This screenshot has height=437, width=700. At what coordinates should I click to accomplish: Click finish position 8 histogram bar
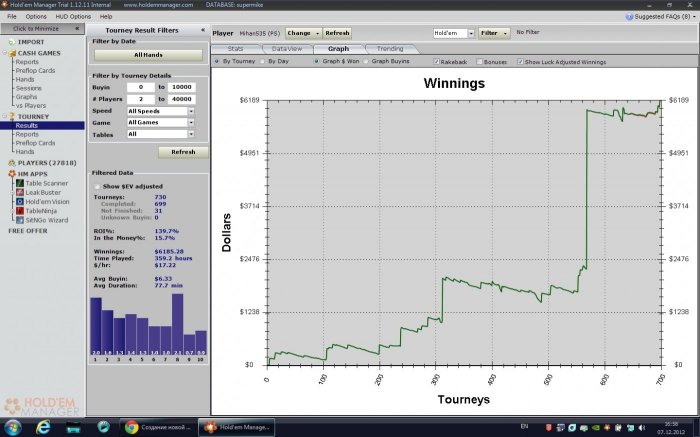(x=177, y=324)
